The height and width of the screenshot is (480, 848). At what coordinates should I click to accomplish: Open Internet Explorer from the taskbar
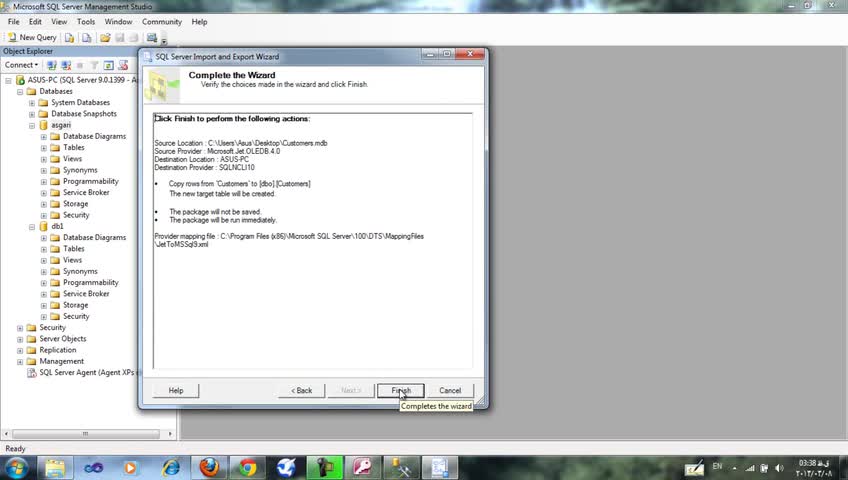click(171, 468)
